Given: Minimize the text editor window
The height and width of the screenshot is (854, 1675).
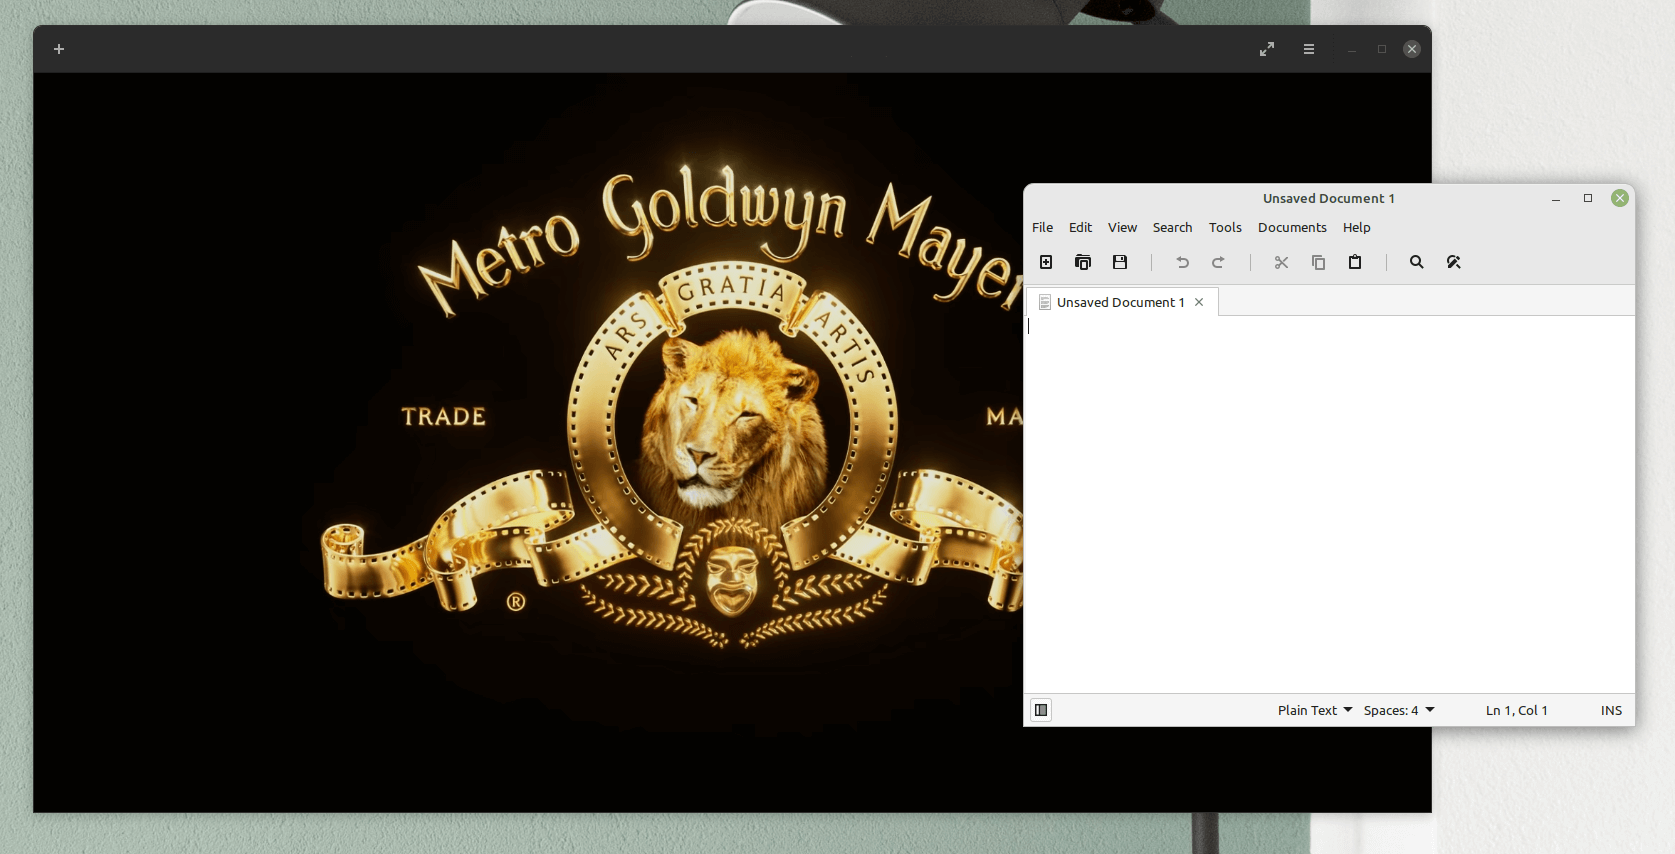Looking at the screenshot, I should (1556, 198).
